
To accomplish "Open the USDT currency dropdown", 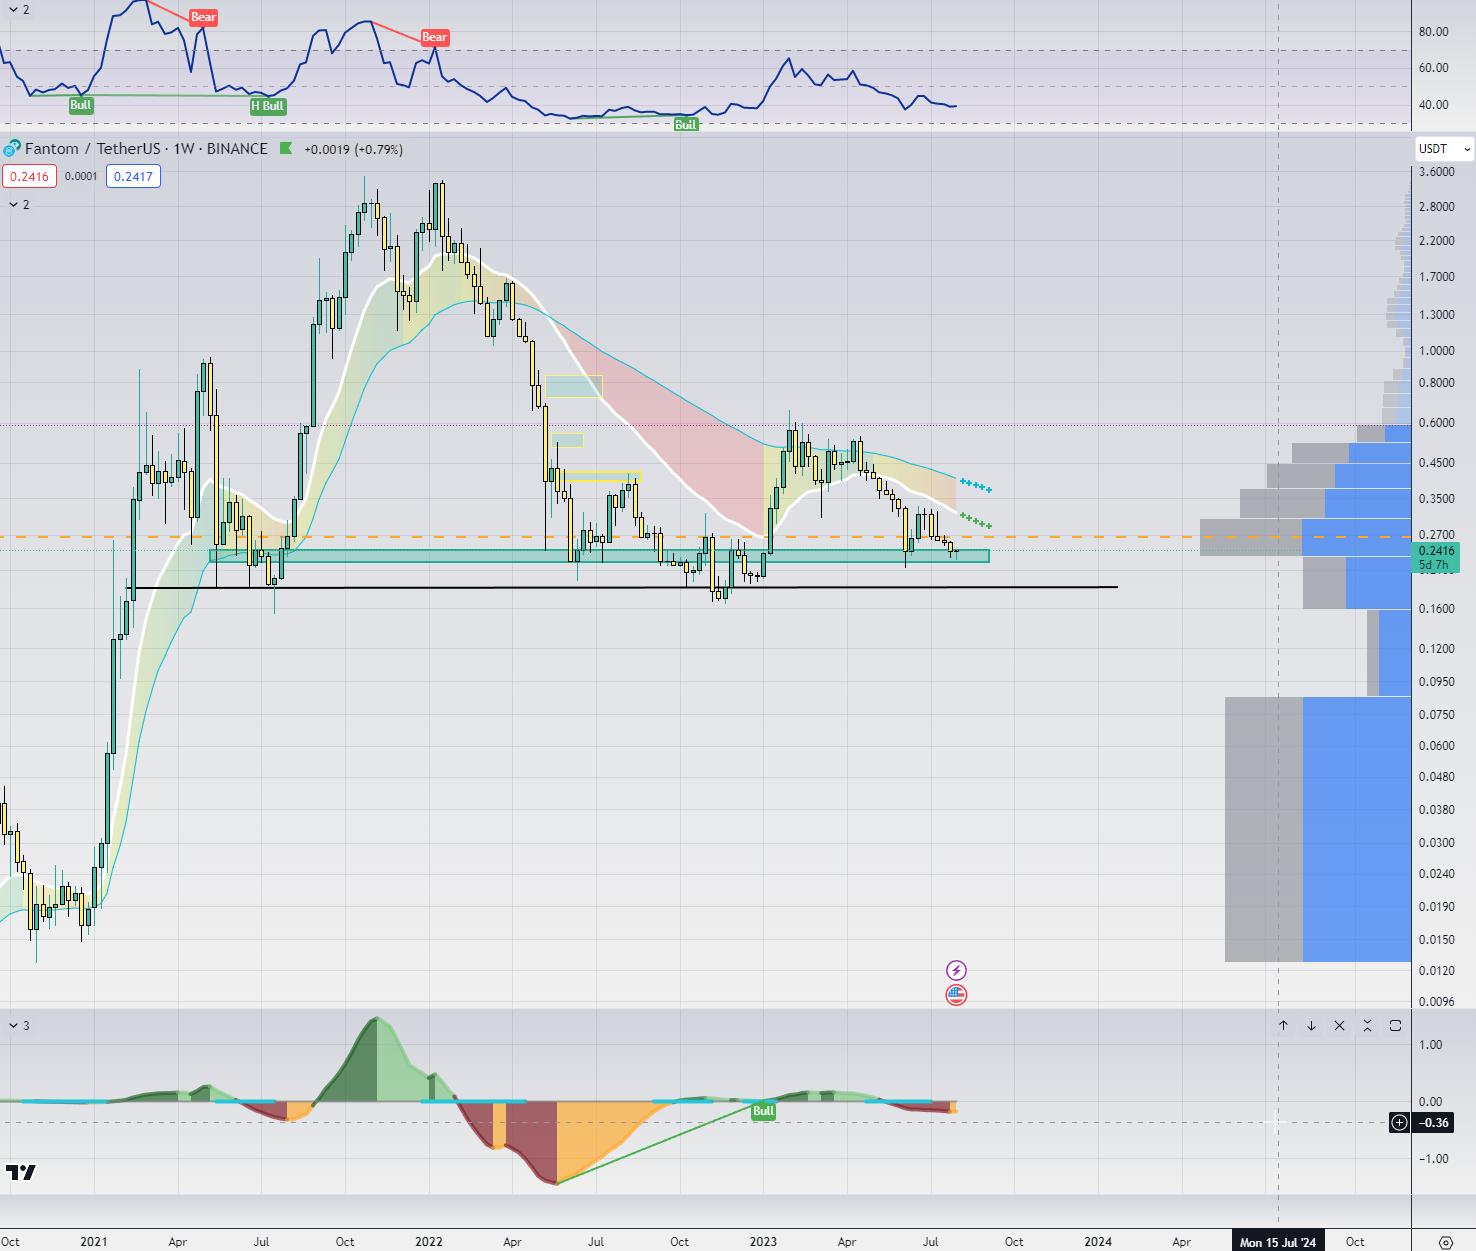I will [x=1444, y=149].
